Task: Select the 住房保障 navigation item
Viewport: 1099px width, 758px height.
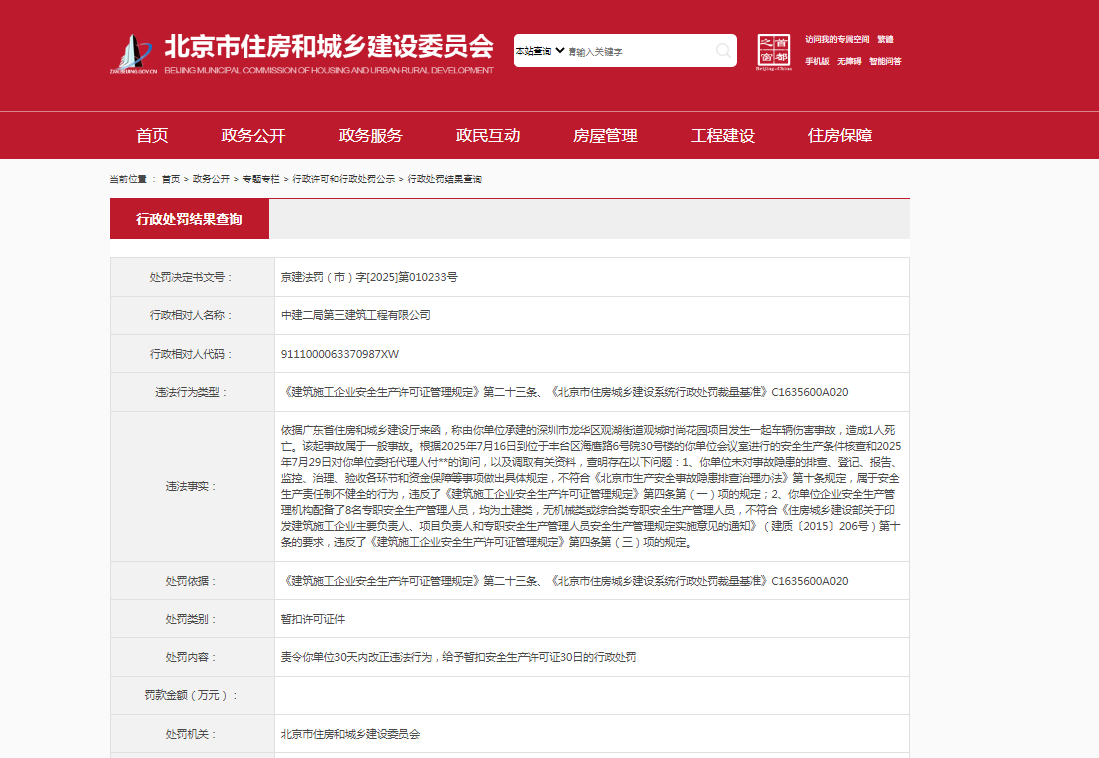Action: click(x=840, y=136)
